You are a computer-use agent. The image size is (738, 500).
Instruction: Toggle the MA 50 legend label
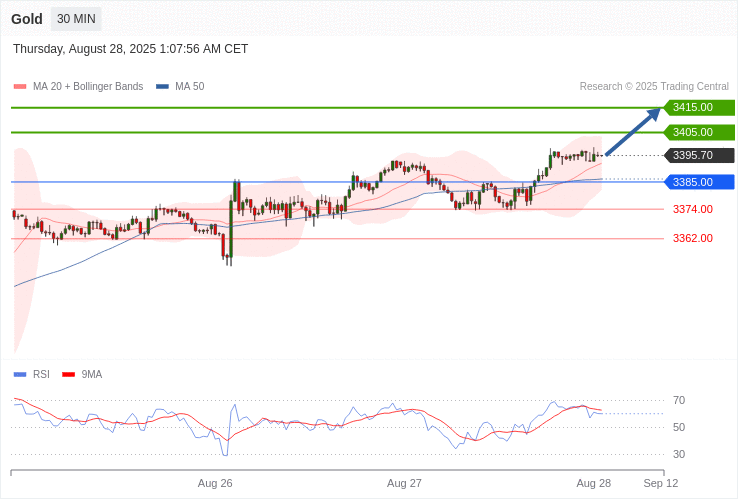(x=189, y=87)
